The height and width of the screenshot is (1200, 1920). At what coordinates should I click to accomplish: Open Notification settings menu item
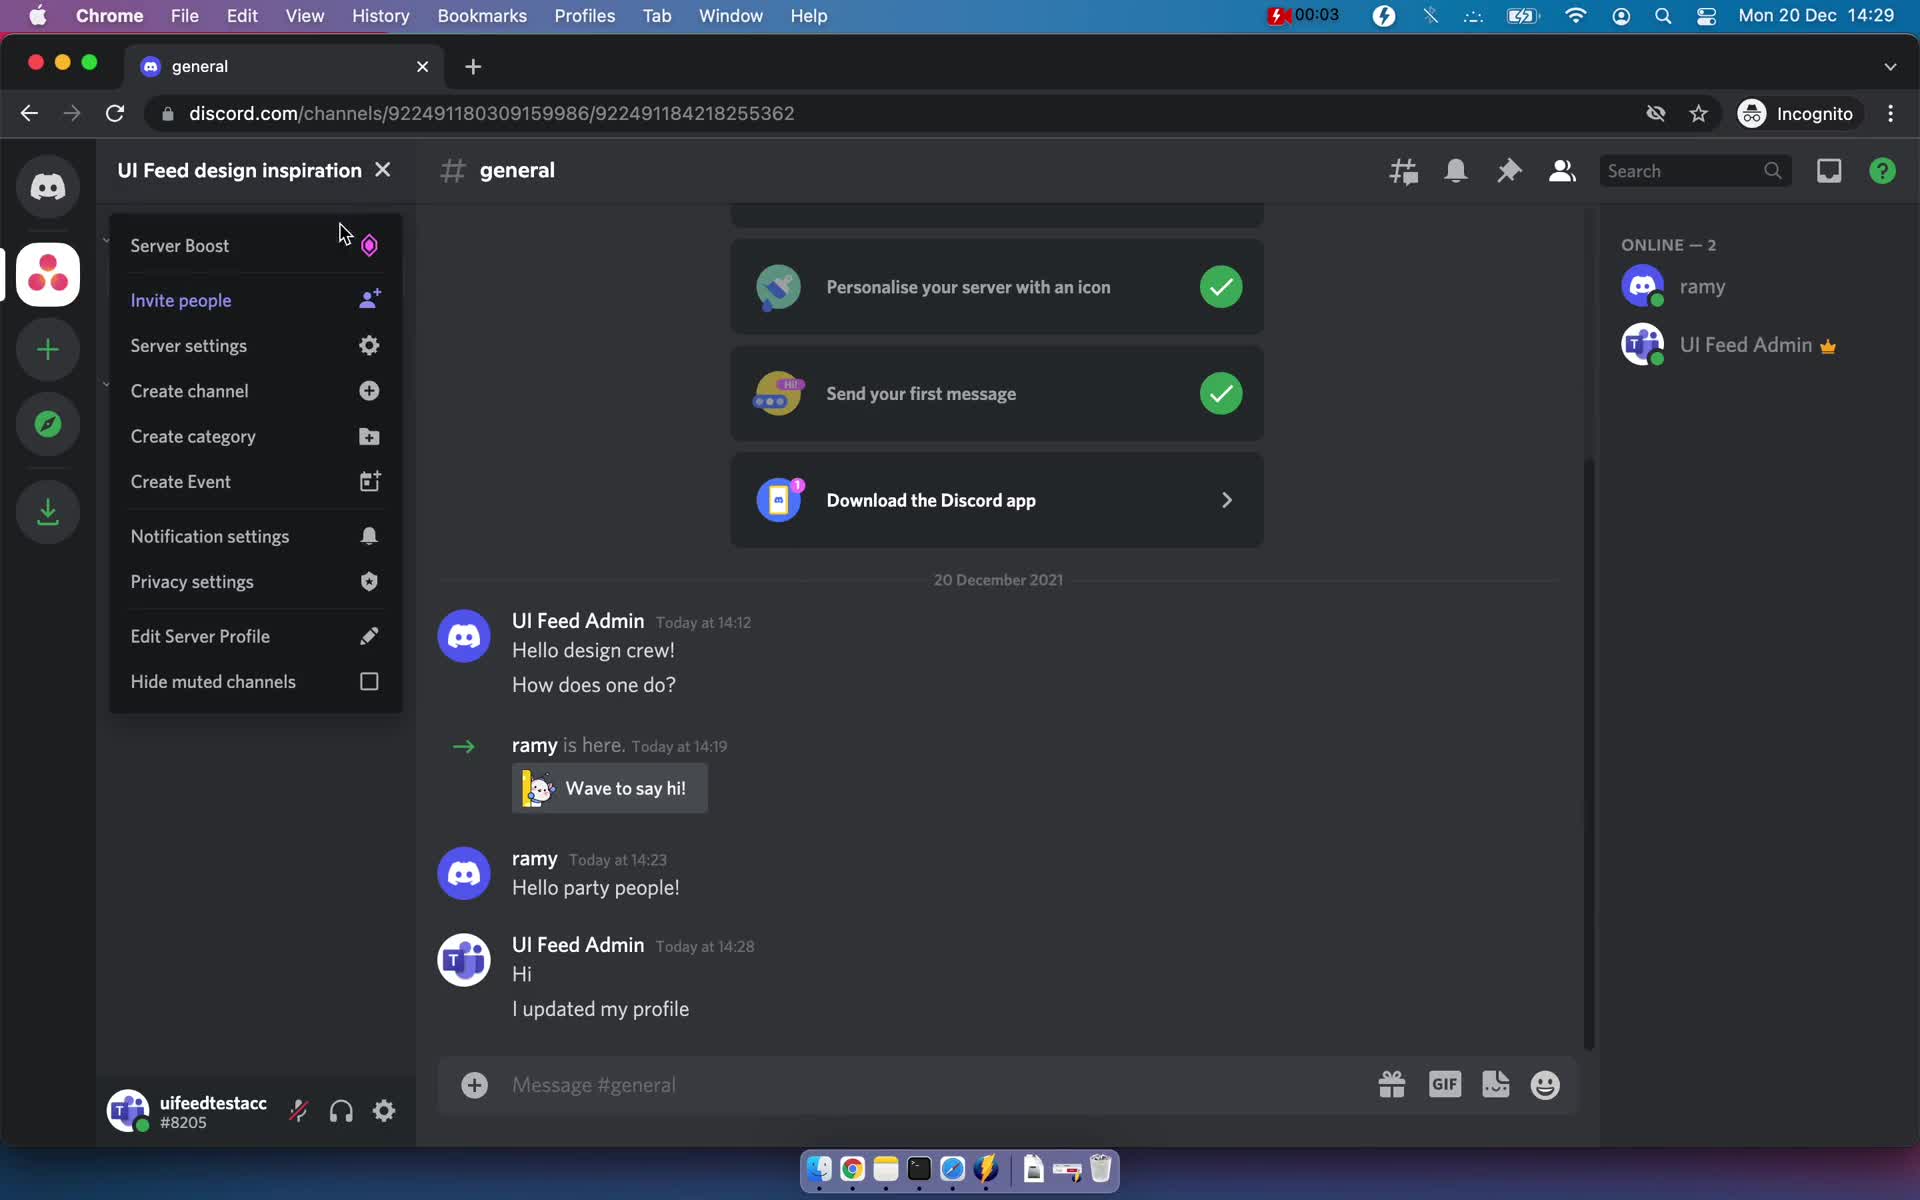pos(255,537)
